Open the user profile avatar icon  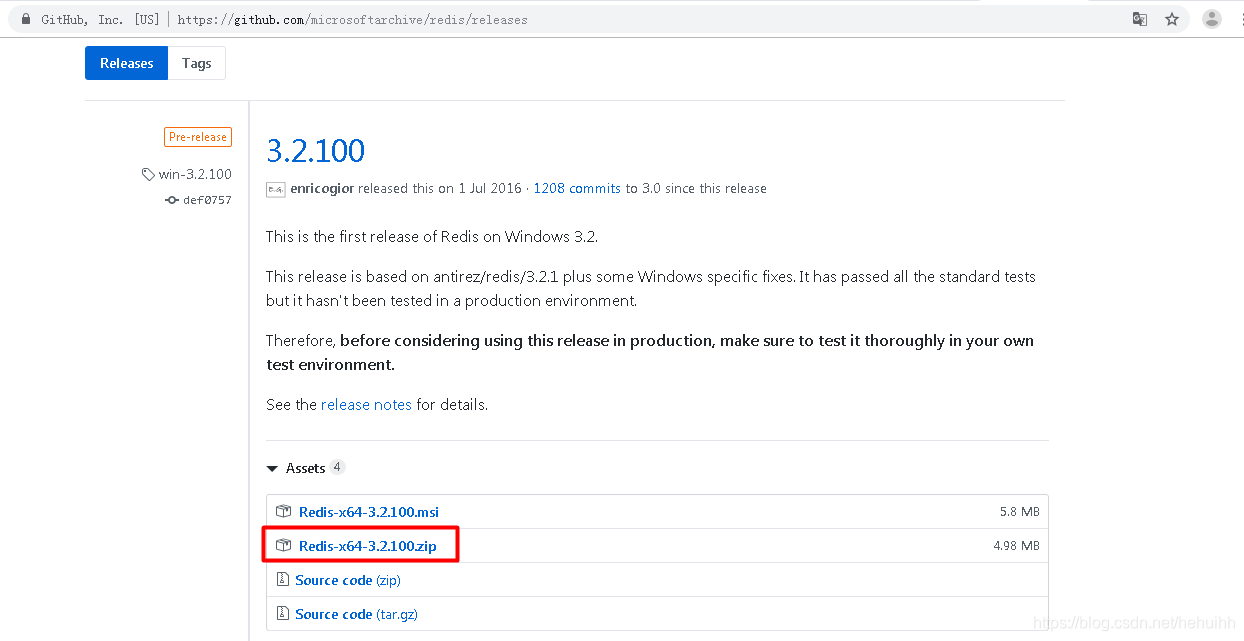1212,19
